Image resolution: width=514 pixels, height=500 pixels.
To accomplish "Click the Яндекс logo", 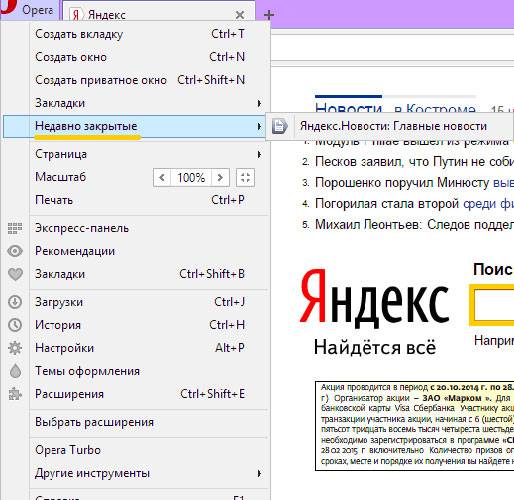I will pos(375,299).
